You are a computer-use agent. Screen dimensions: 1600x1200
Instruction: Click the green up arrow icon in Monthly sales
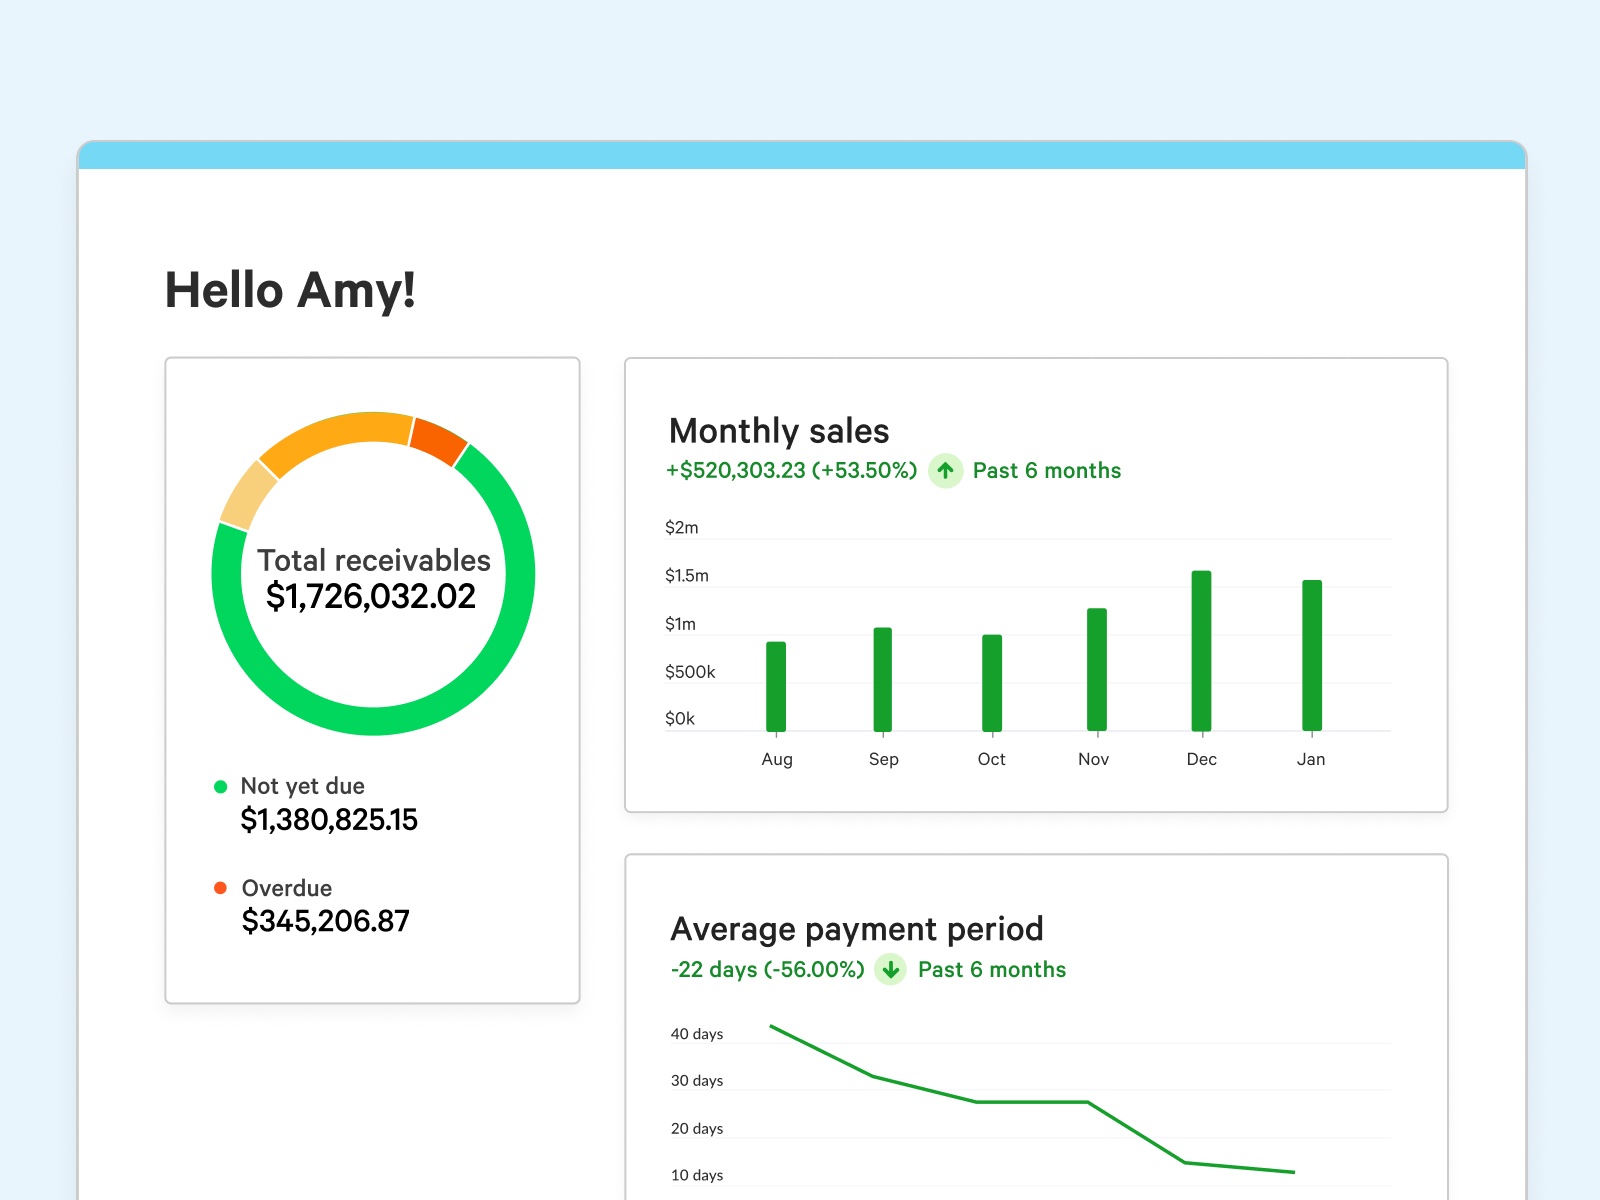(x=945, y=470)
